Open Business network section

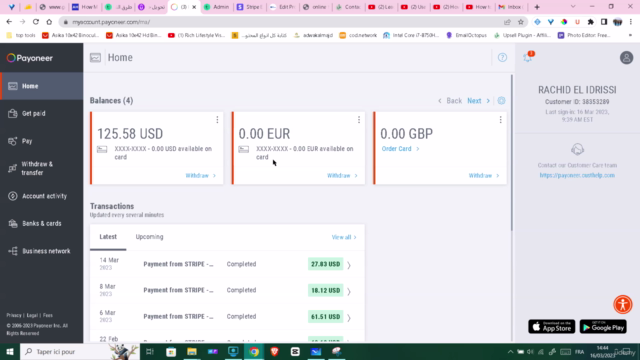pyautogui.click(x=42, y=251)
